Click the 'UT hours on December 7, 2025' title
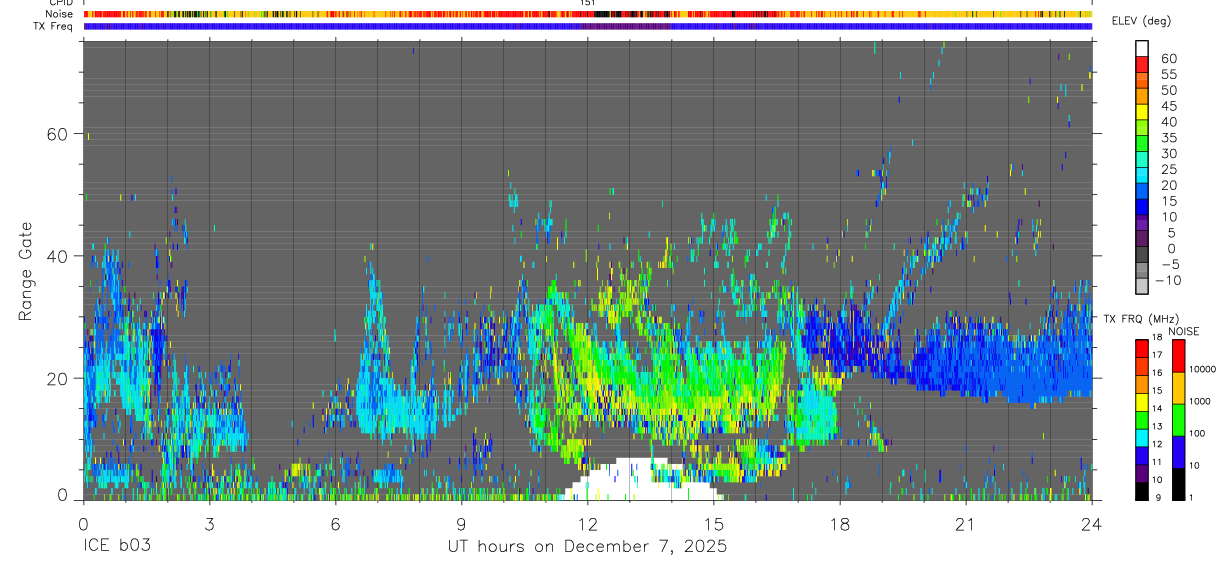 (x=587, y=546)
